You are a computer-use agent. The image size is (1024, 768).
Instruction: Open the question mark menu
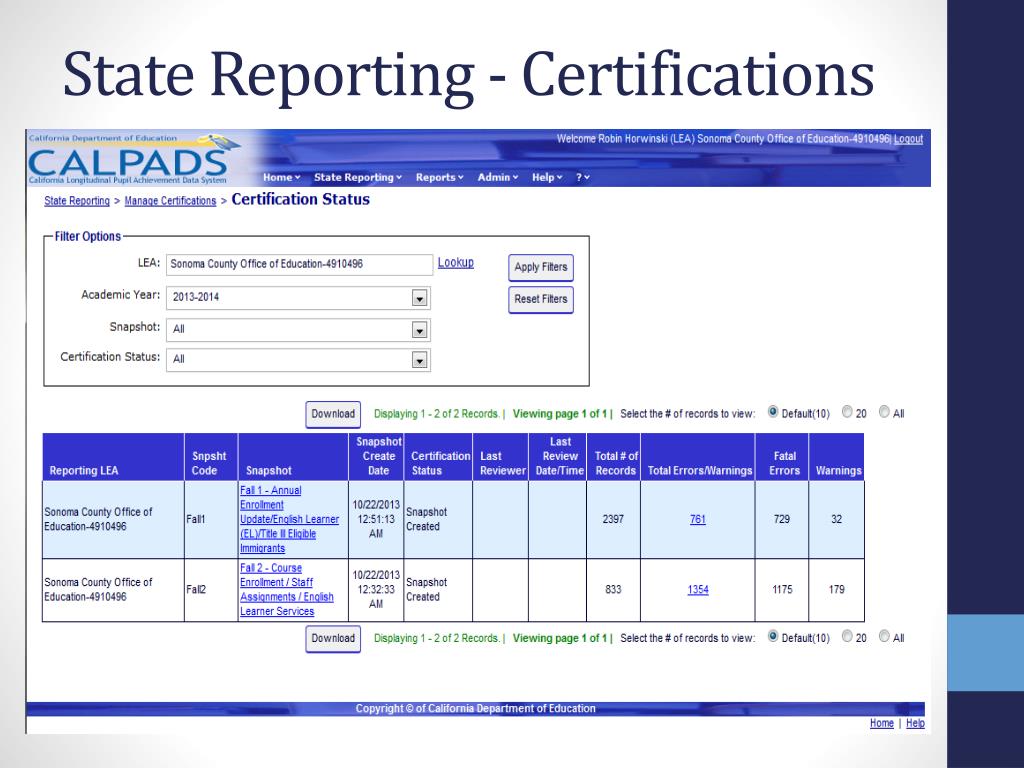tap(583, 177)
